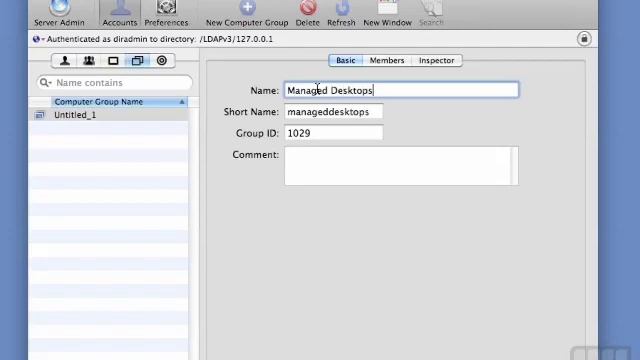Image resolution: width=640 pixels, height=360 pixels.
Task: Click the Group ID field
Action: tap(334, 133)
